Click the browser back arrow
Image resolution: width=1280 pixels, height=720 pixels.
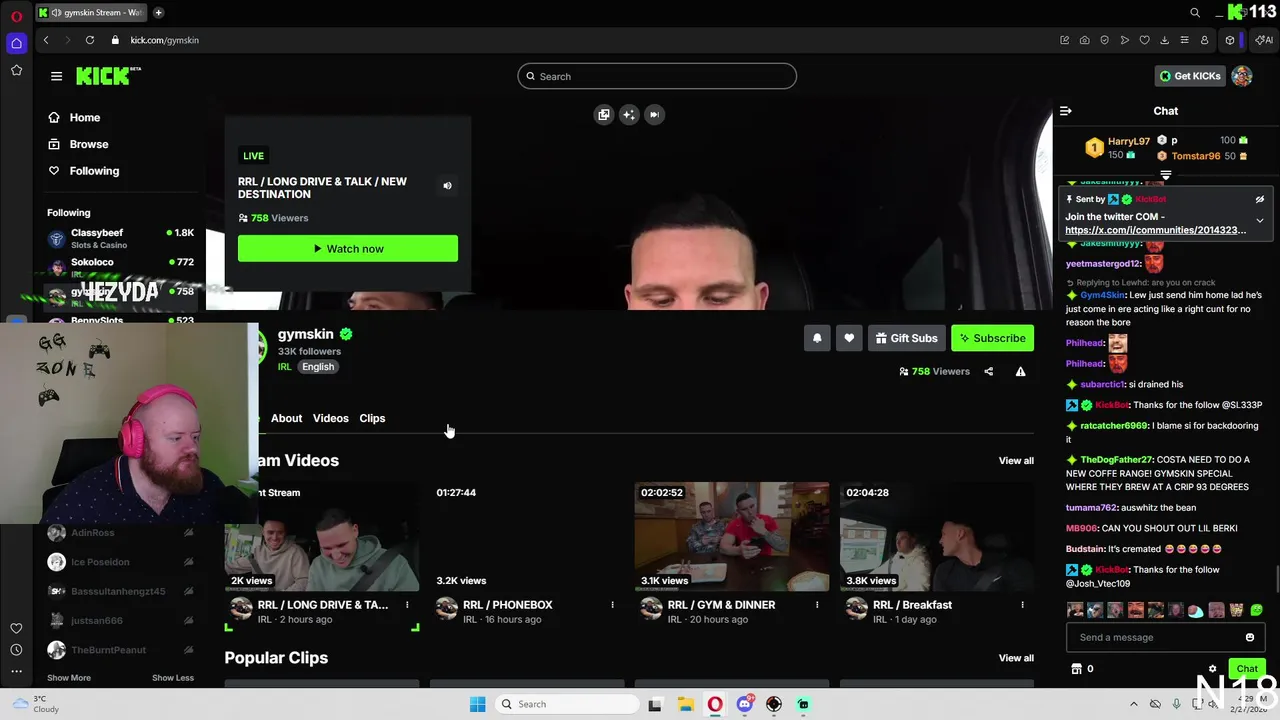click(x=46, y=40)
